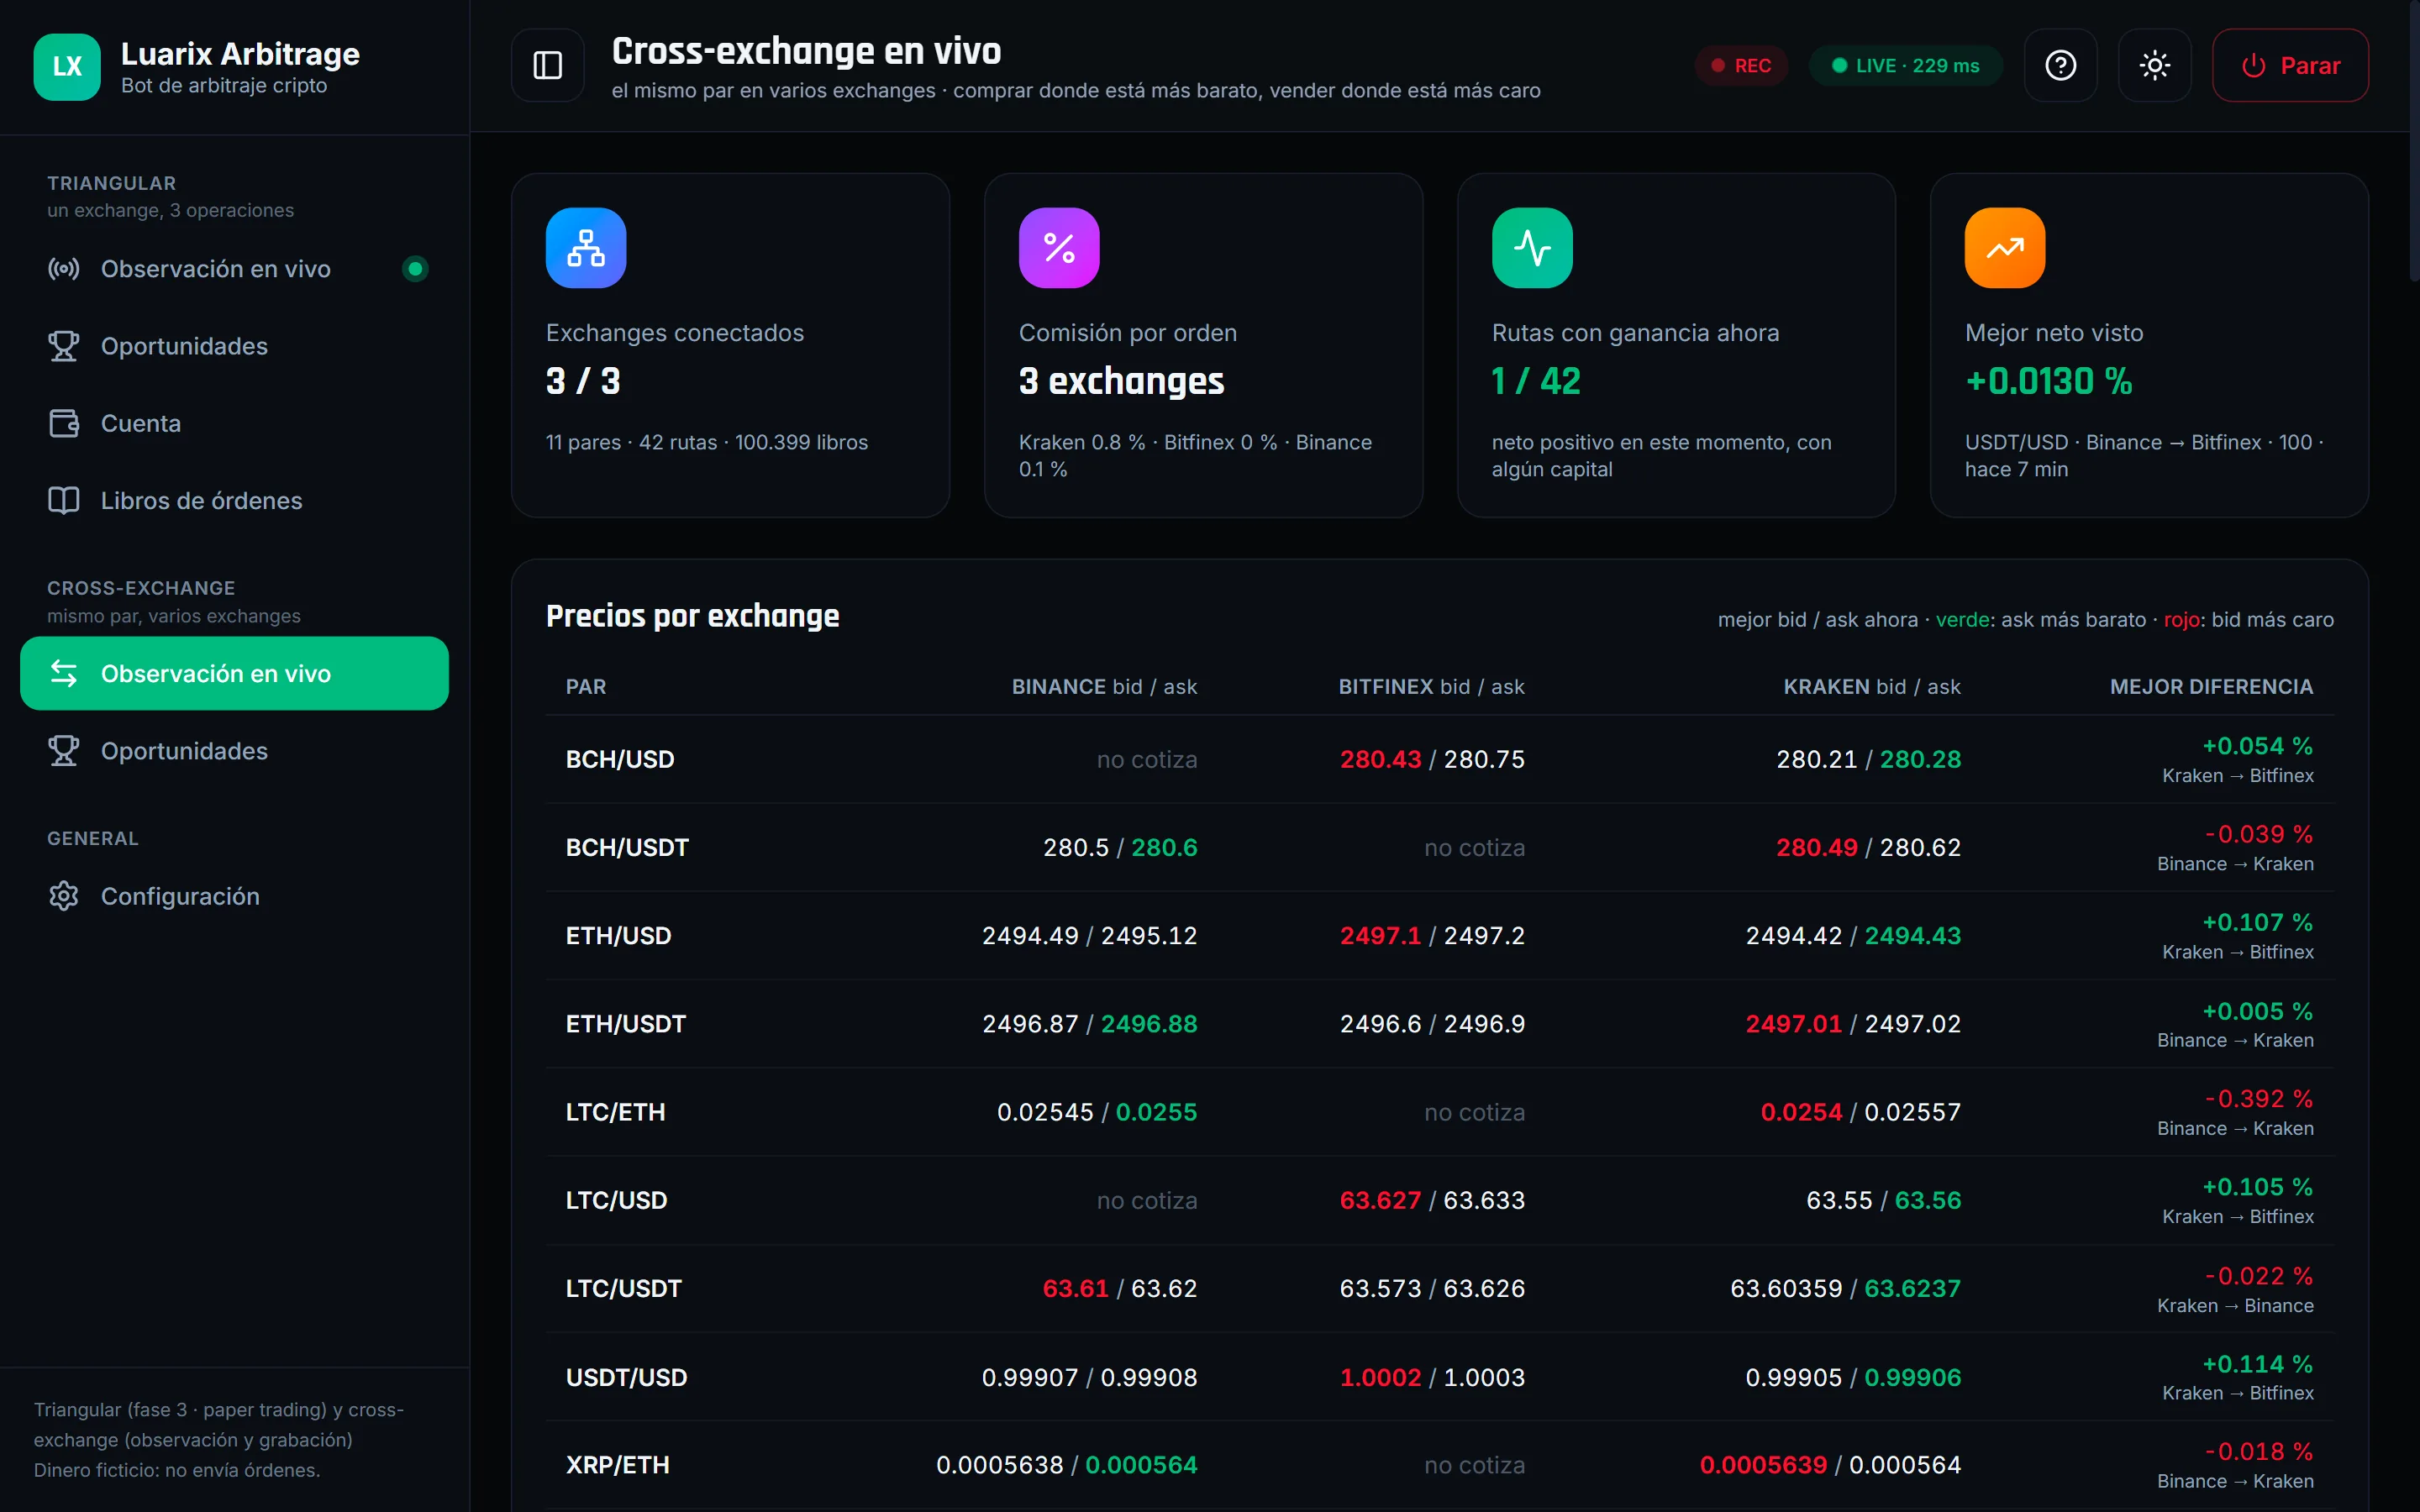Click the Cross-exchange Oportunidades trophy icon

pyautogui.click(x=64, y=751)
